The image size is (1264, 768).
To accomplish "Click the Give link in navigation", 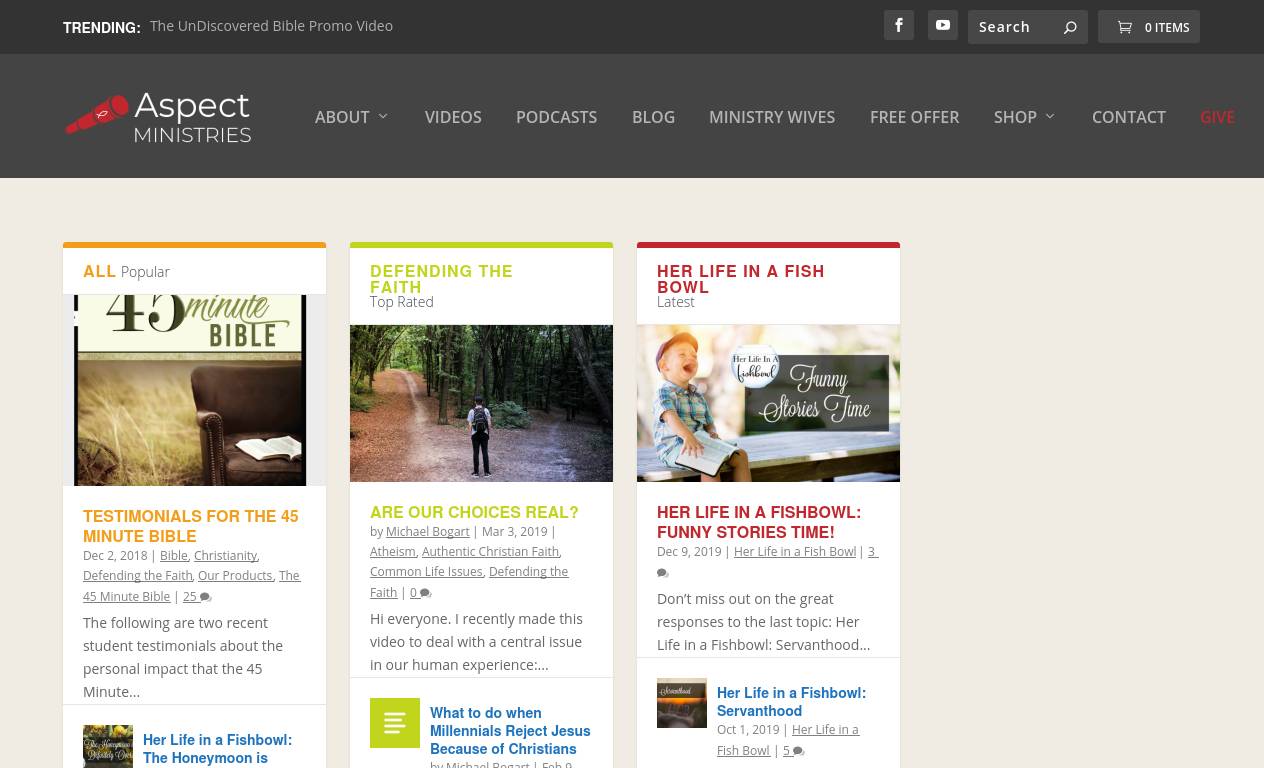I will (1216, 117).
